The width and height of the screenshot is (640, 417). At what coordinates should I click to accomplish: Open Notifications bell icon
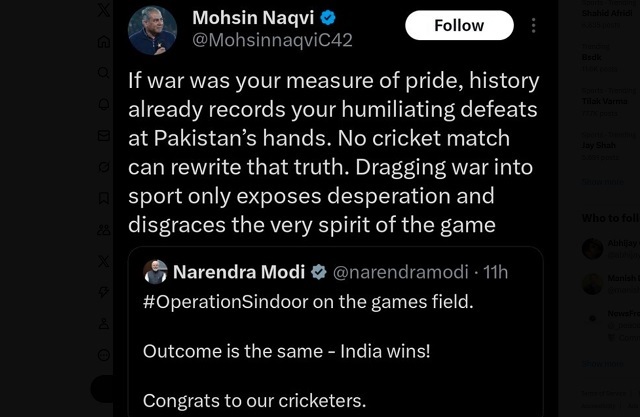[104, 104]
